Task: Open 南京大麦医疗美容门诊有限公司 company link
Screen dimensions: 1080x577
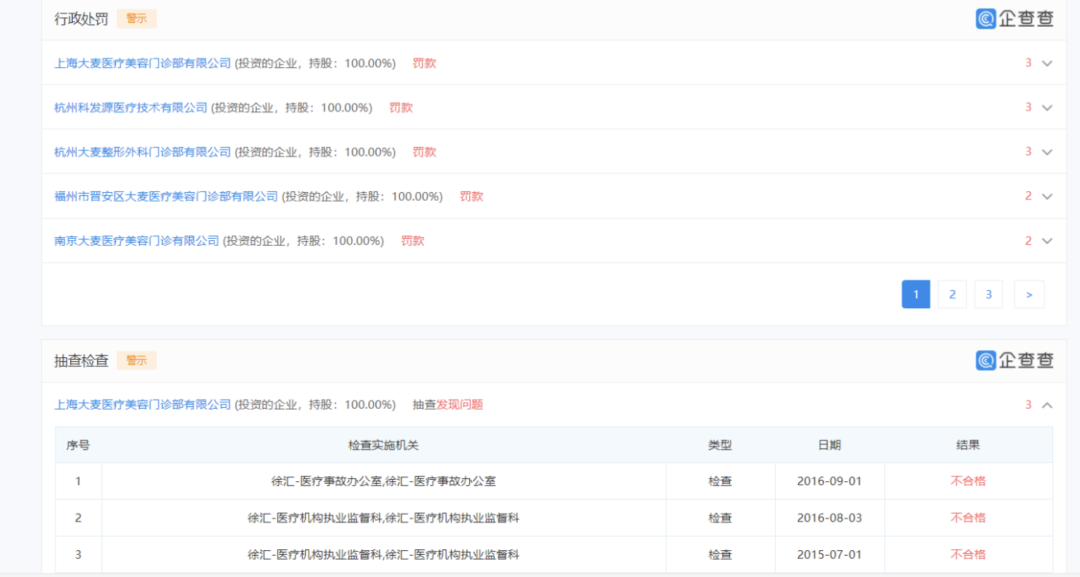Action: (136, 241)
